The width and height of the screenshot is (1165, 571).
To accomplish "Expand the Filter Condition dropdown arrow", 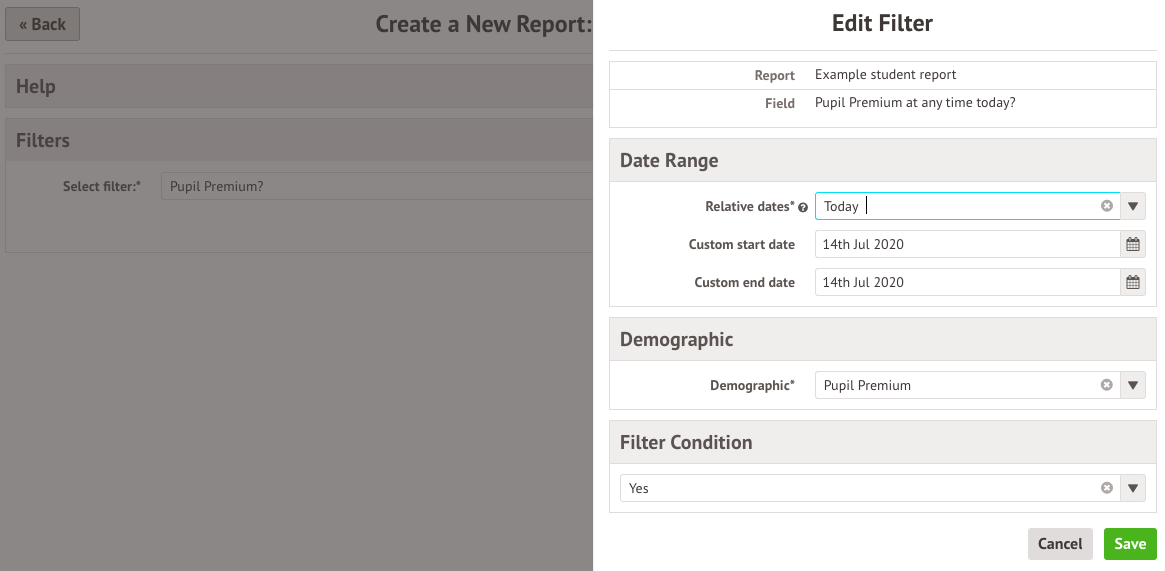I will (x=1133, y=488).
